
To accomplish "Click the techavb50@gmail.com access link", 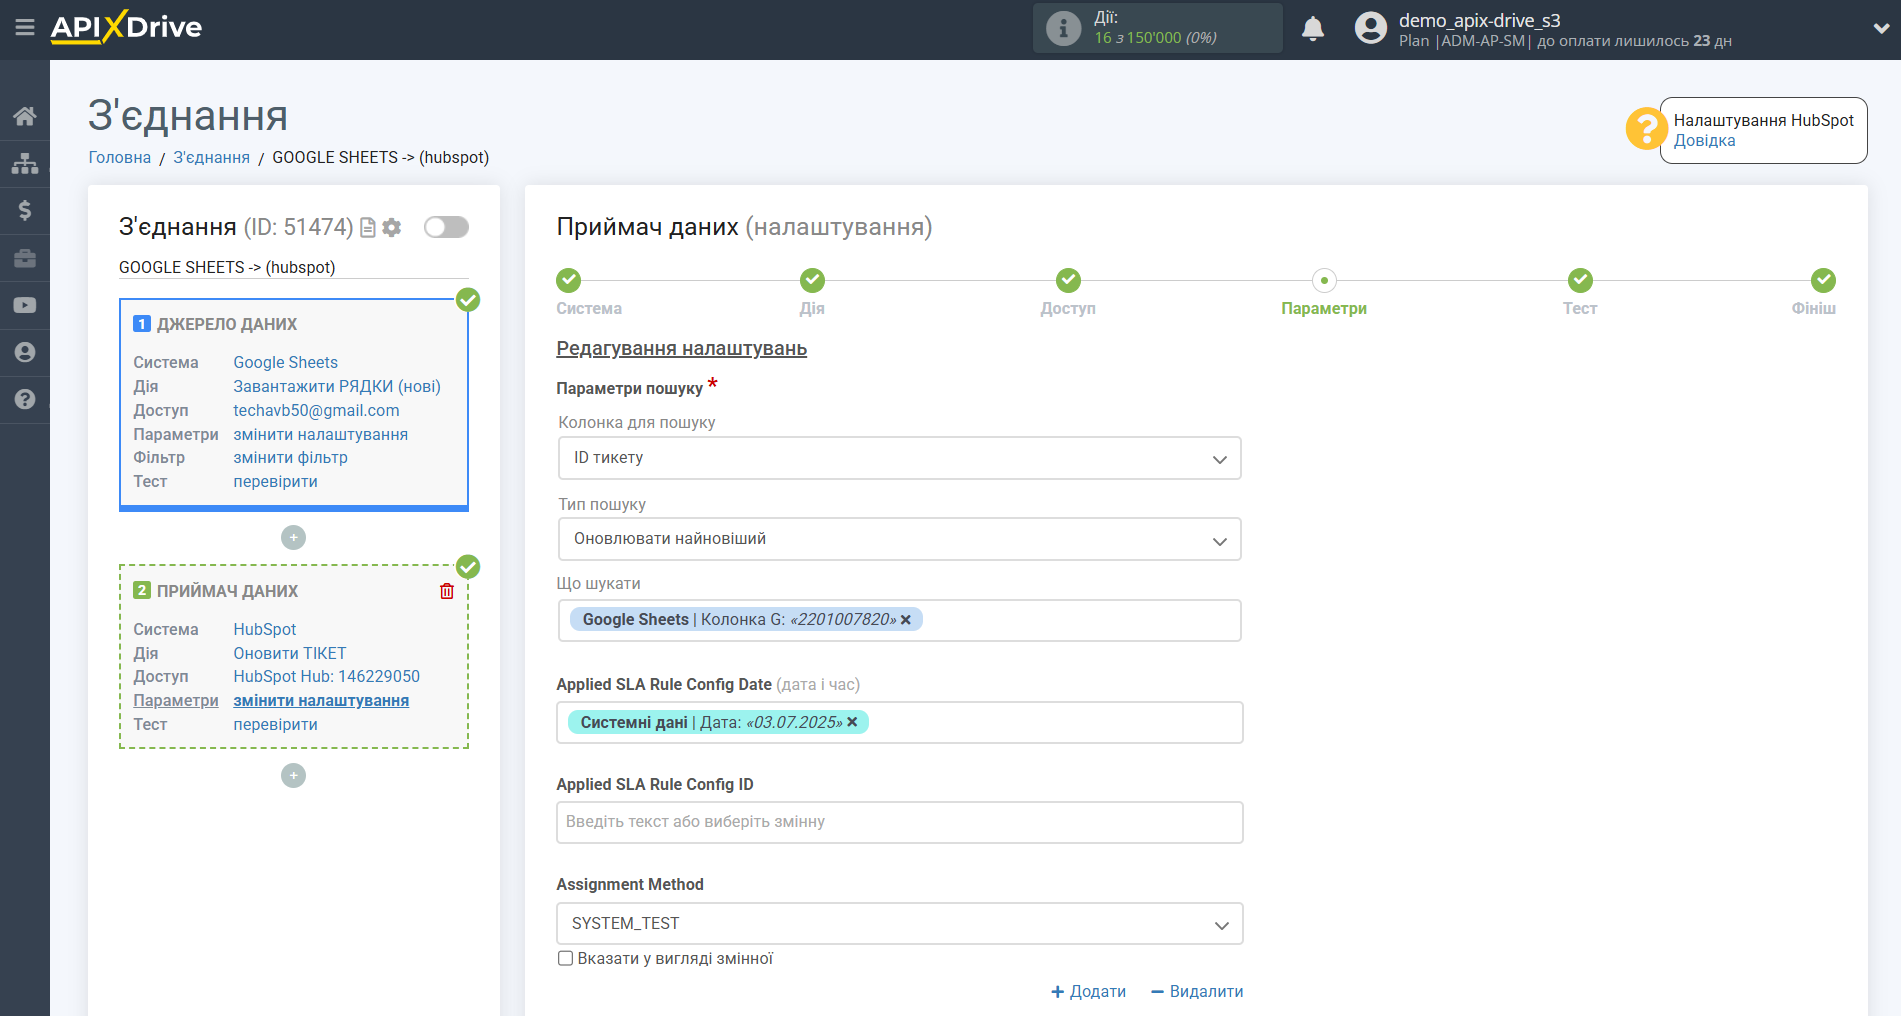I will [316, 411].
